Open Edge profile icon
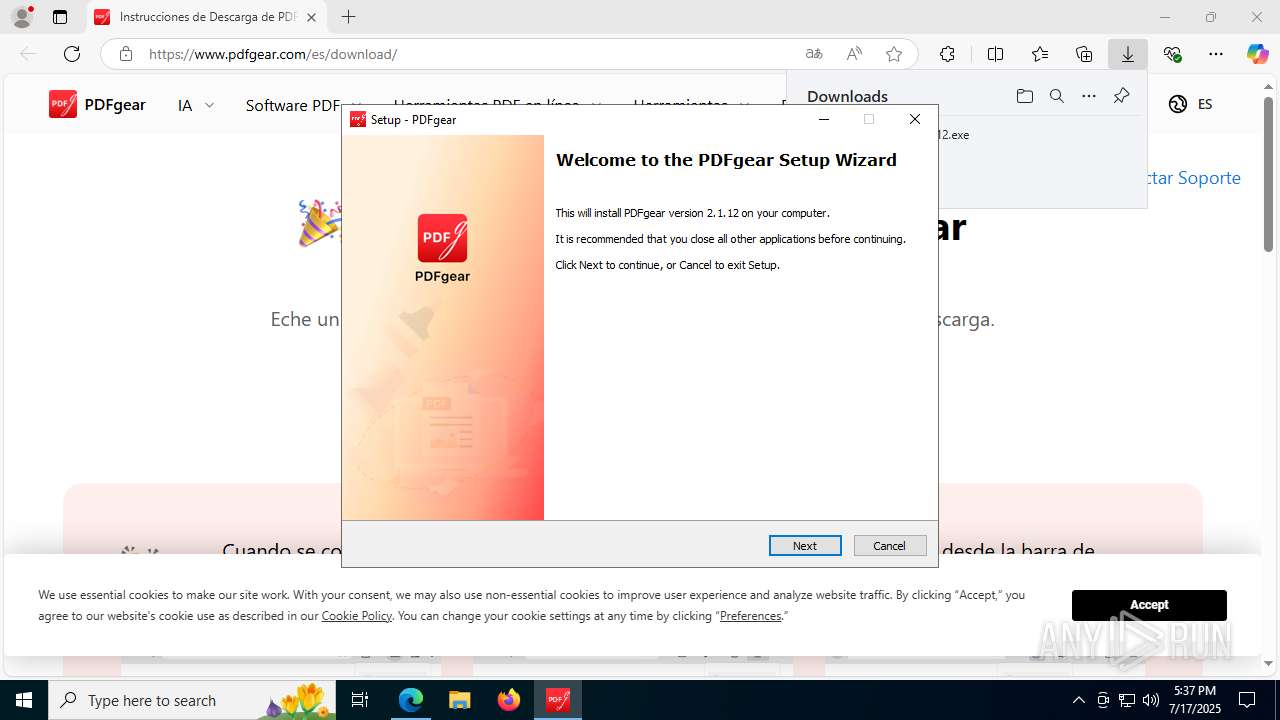 pyautogui.click(x=22, y=17)
